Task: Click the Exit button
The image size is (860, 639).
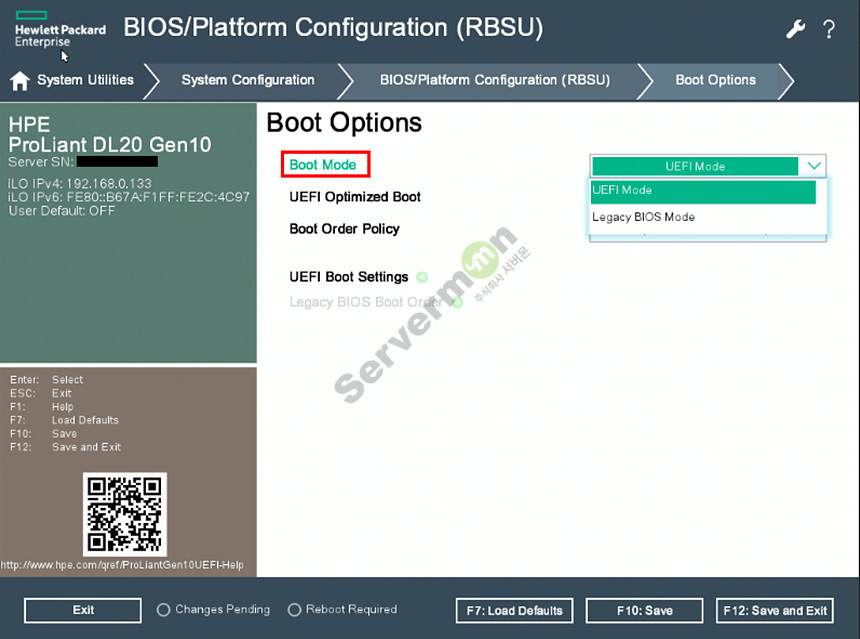Action: [83, 610]
